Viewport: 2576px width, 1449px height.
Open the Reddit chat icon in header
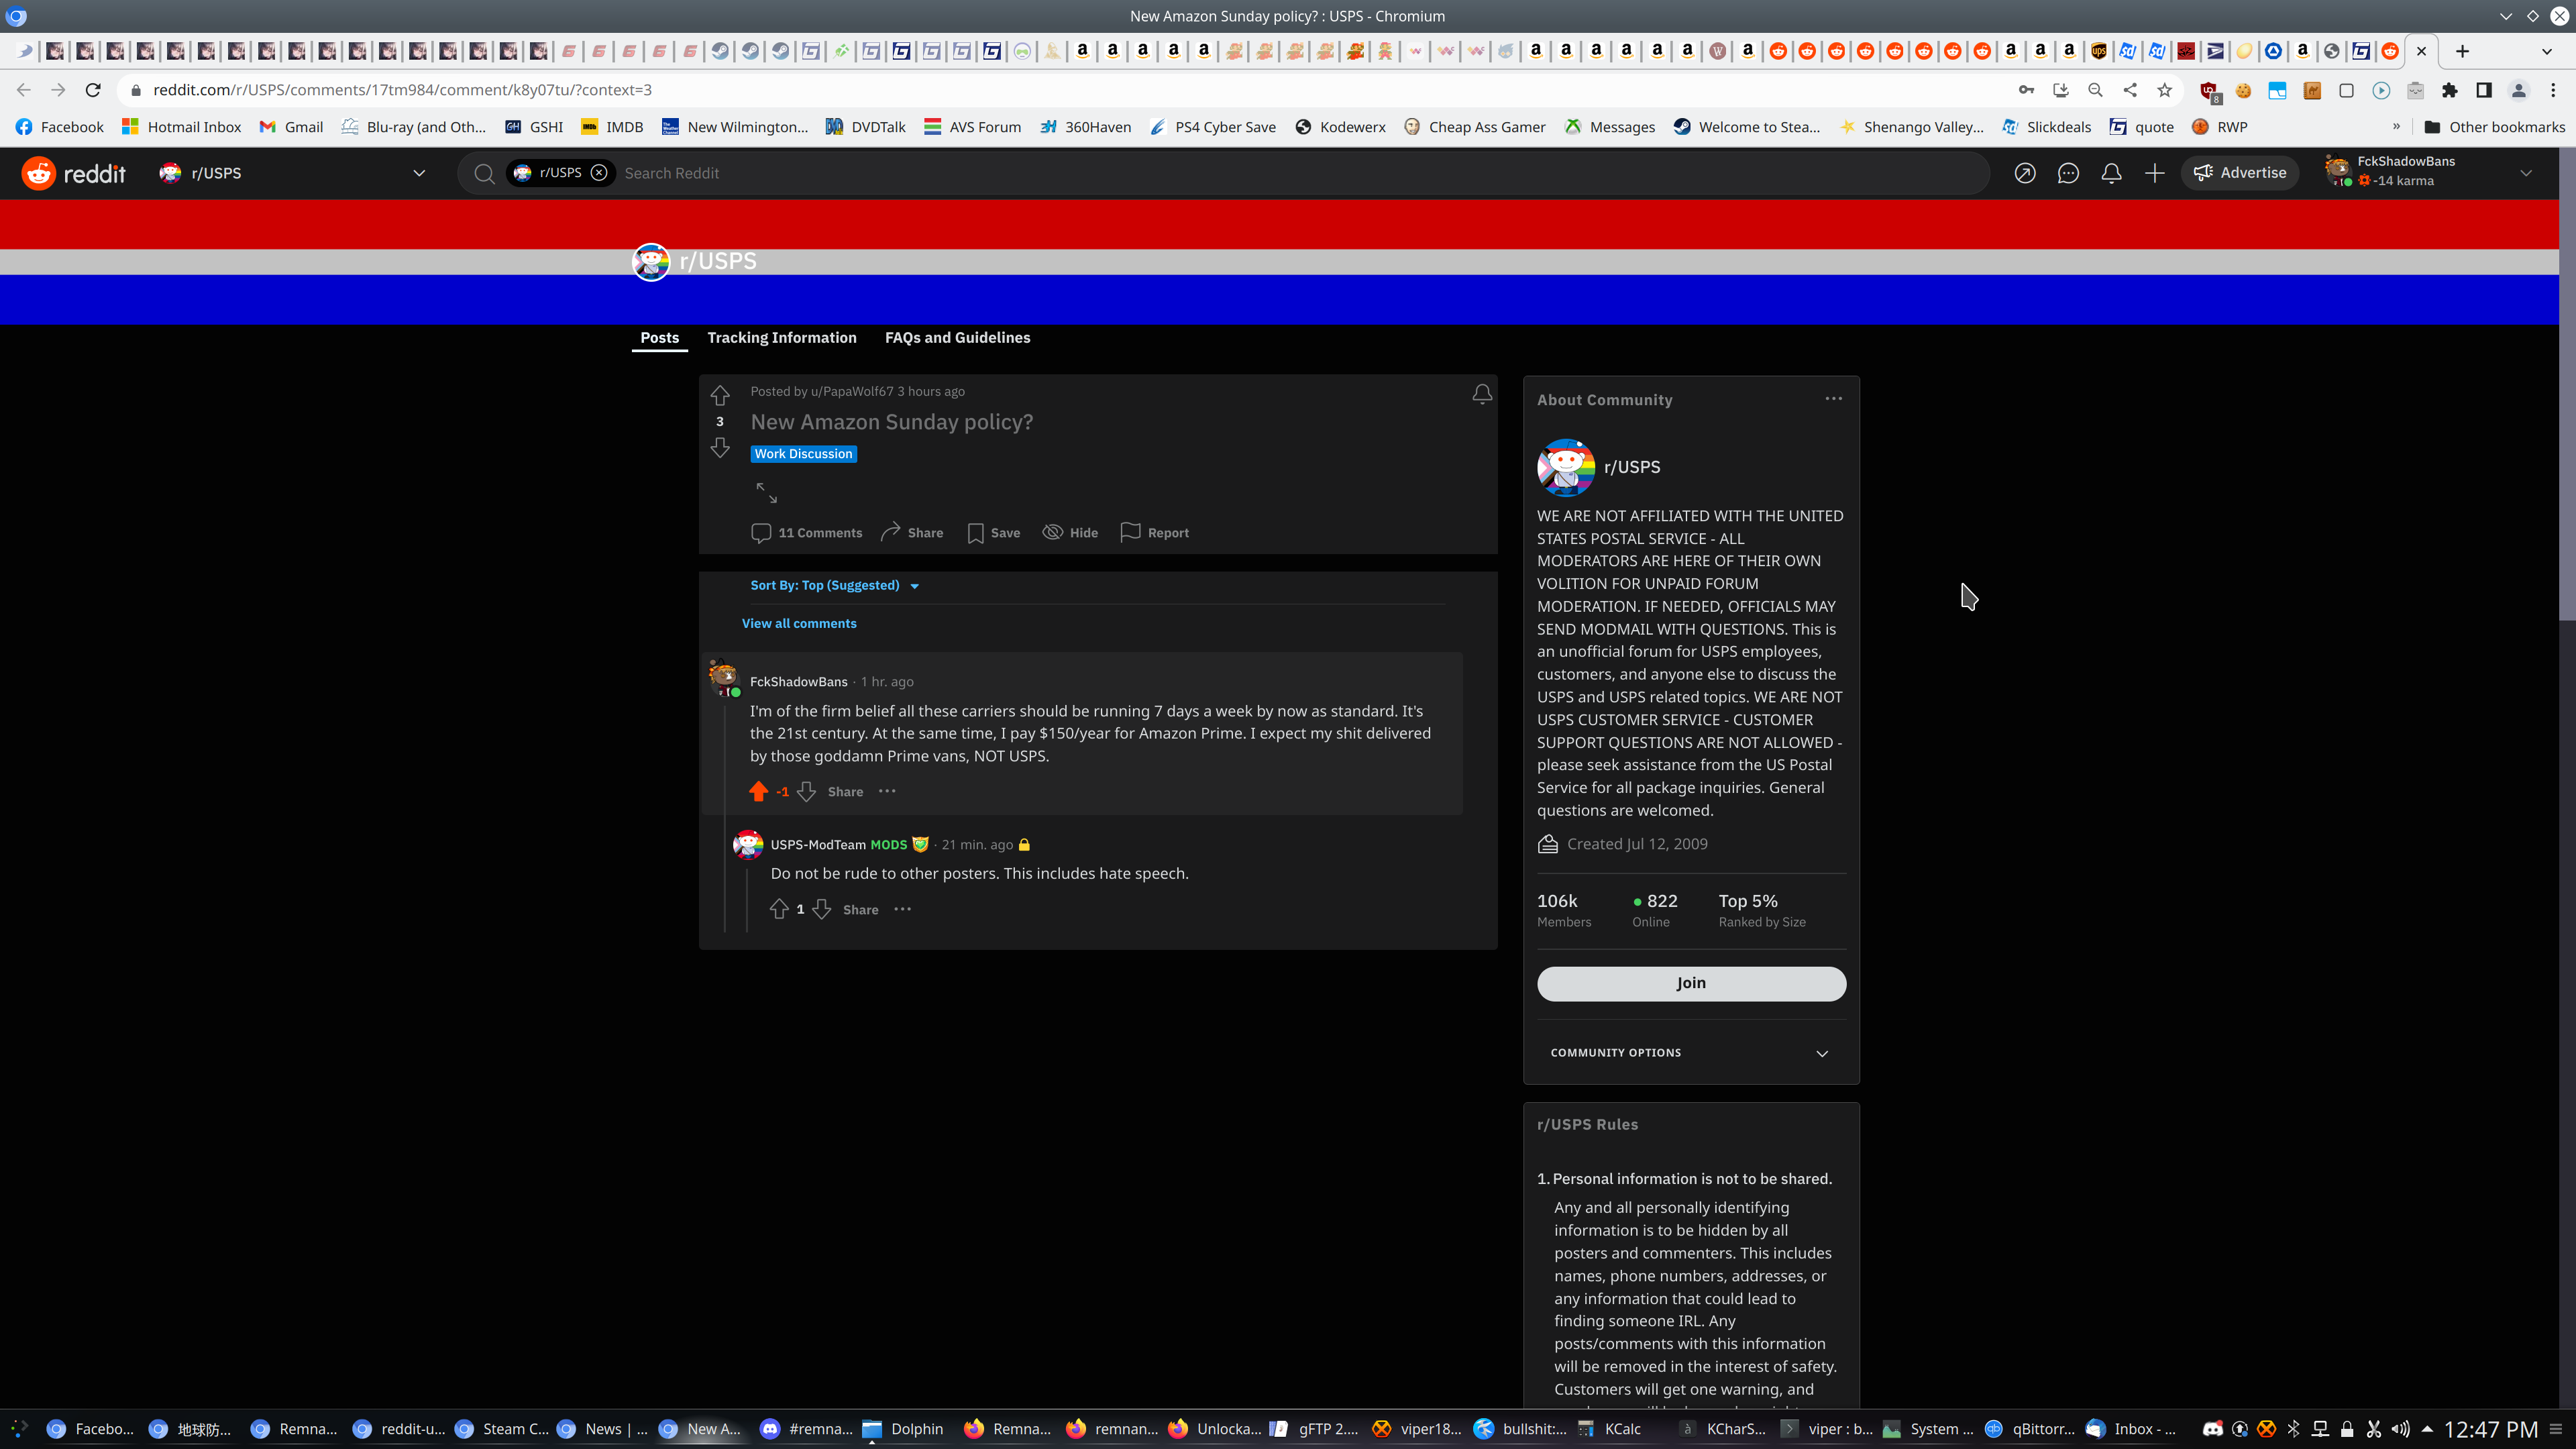coord(2068,173)
